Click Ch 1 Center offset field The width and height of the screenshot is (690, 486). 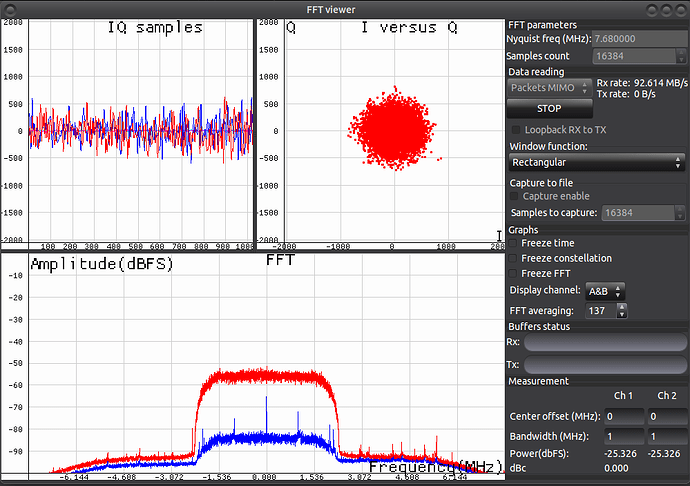[623, 415]
